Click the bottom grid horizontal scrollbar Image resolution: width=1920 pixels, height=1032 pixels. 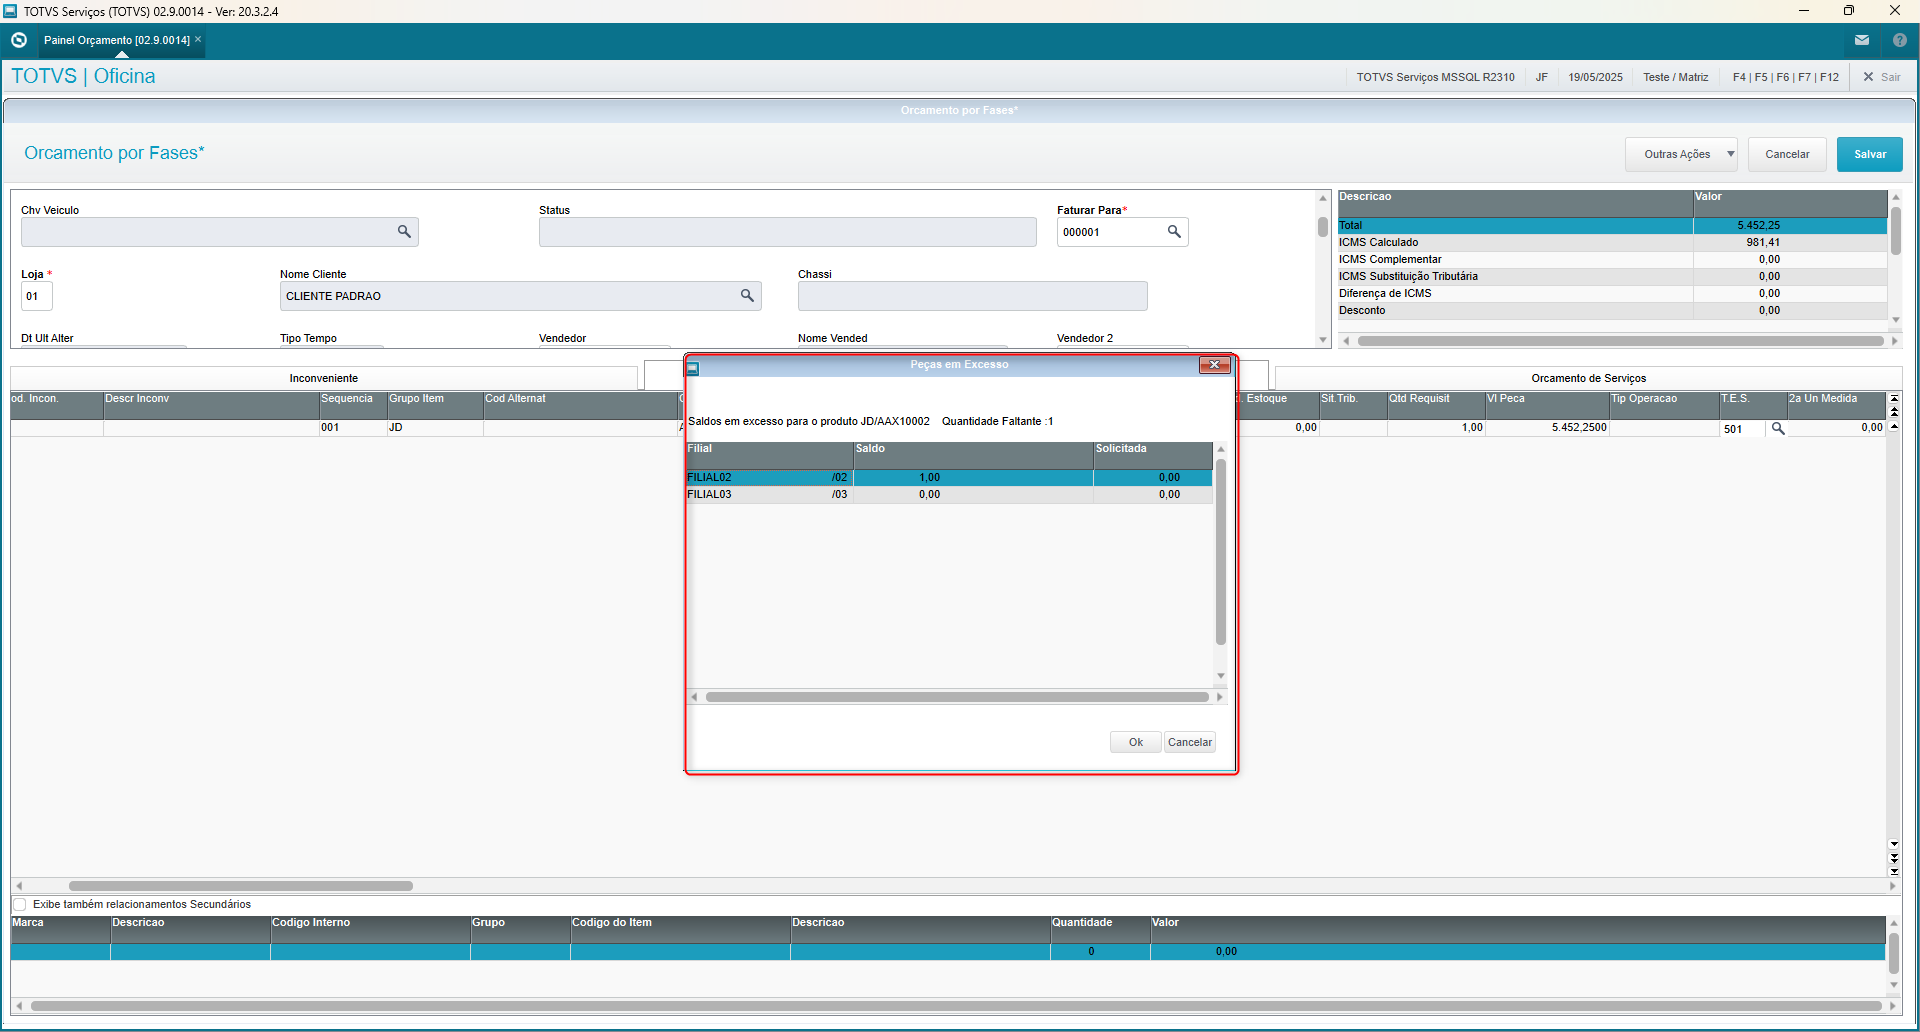(x=956, y=1006)
